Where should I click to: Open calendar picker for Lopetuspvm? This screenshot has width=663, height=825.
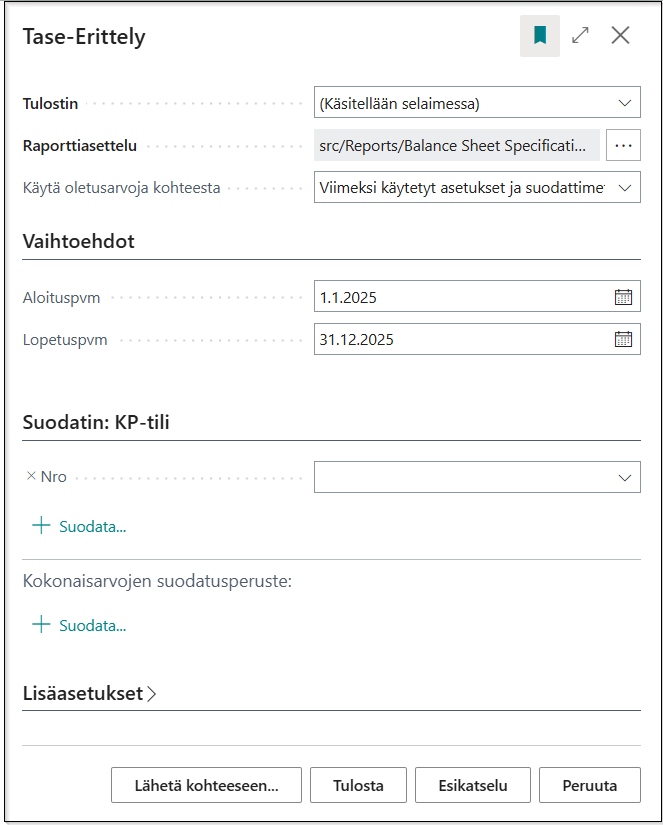[624, 339]
